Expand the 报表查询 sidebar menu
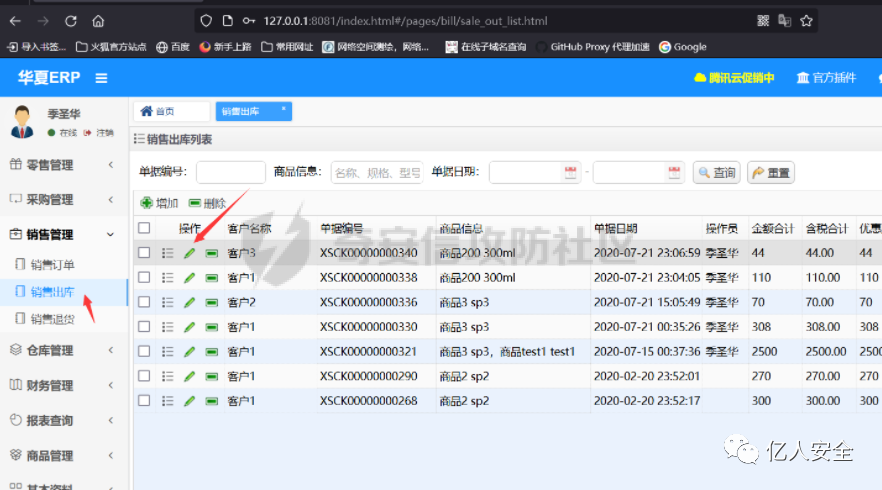This screenshot has height=490, width=882. [x=63, y=420]
